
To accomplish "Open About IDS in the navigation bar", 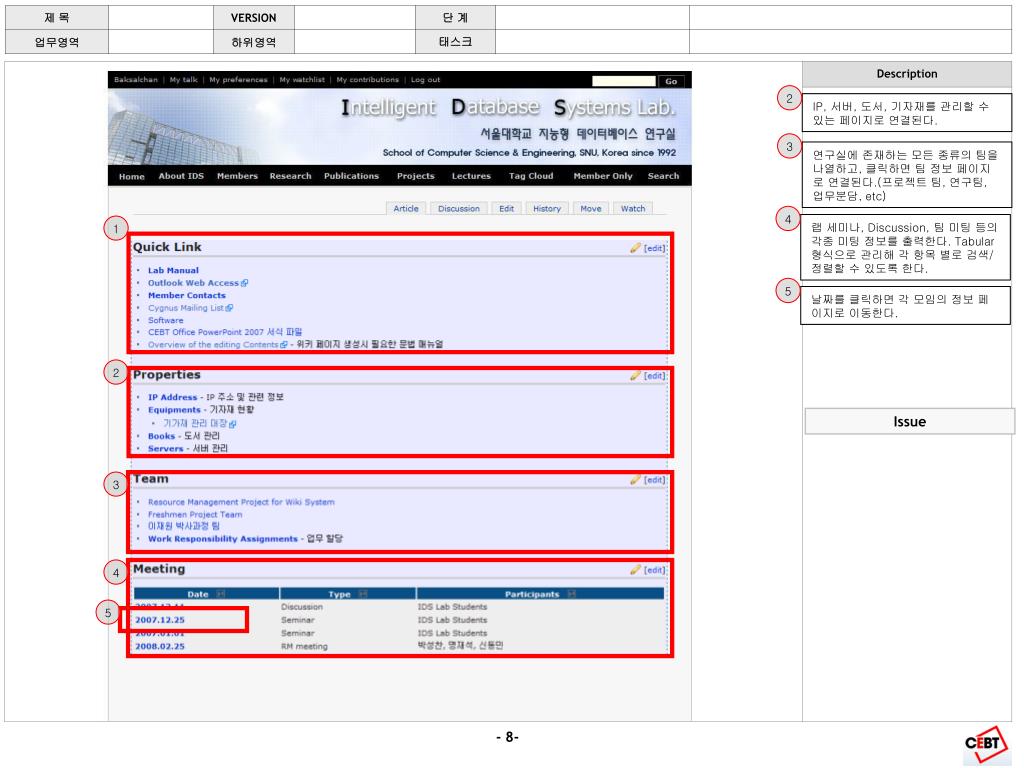I will pos(181,176).
